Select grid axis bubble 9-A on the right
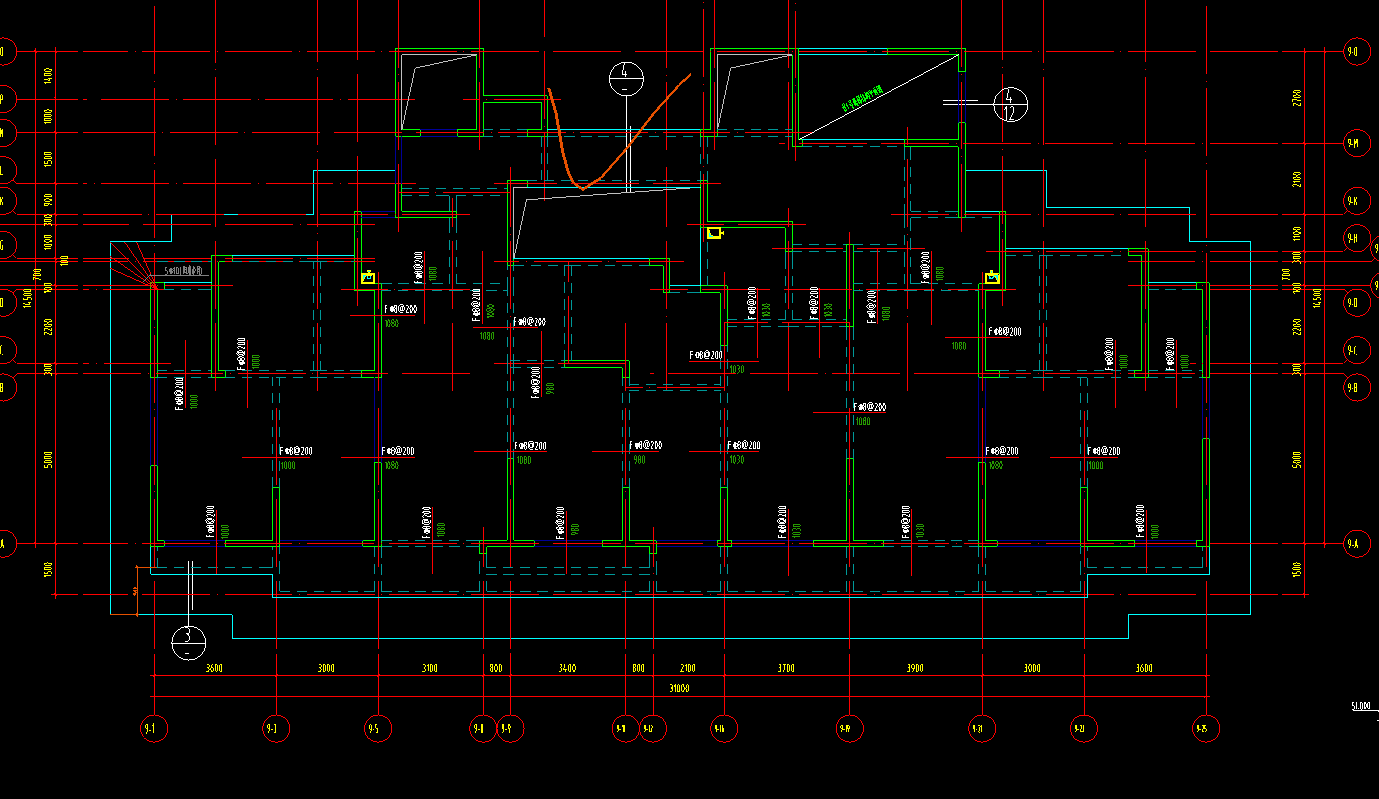 (1357, 544)
